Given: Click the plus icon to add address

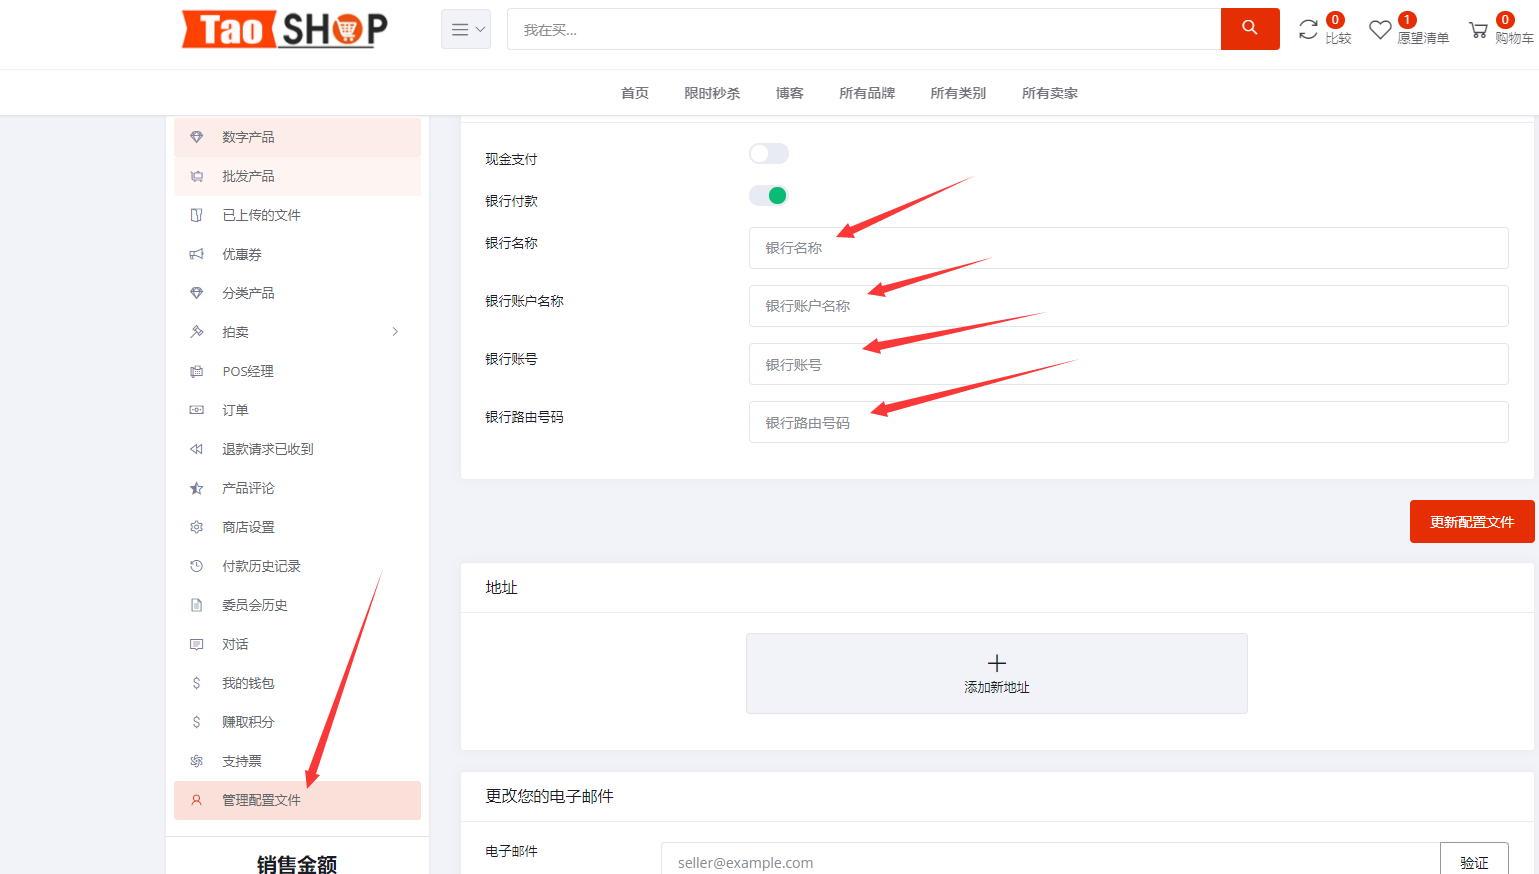Looking at the screenshot, I should (996, 663).
